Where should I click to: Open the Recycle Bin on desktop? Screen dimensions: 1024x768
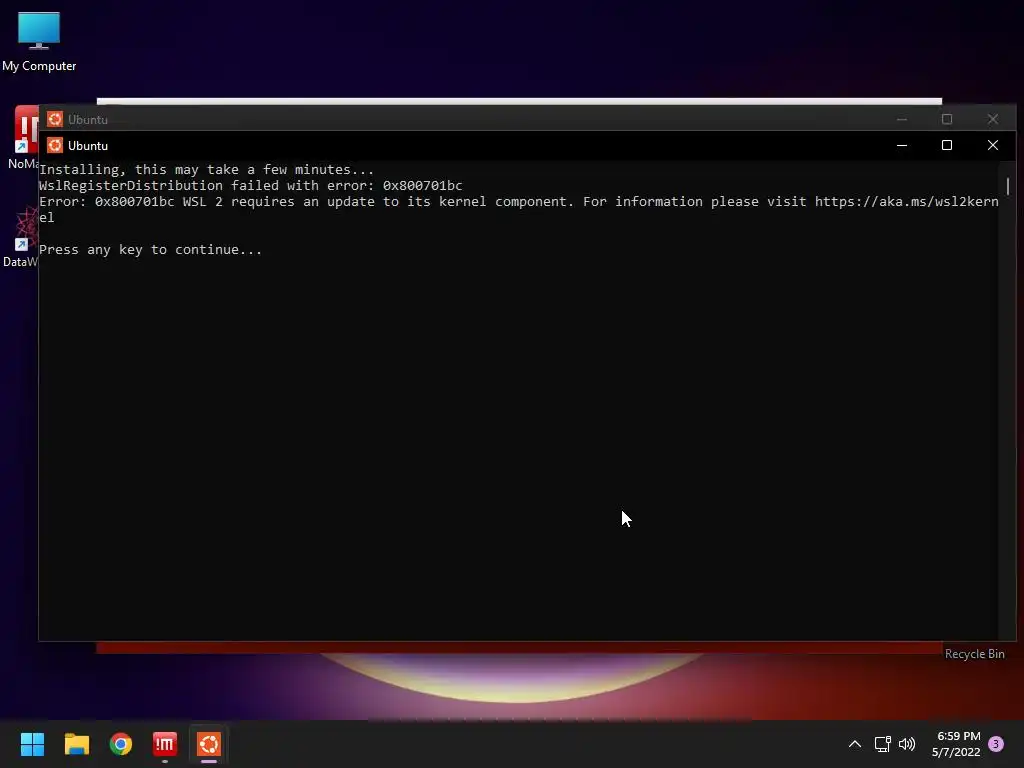(x=974, y=654)
